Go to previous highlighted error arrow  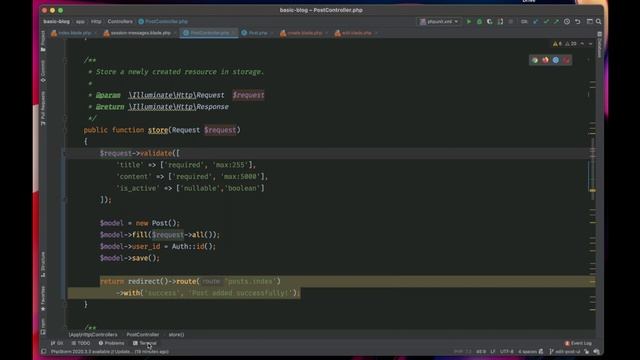pos(582,44)
